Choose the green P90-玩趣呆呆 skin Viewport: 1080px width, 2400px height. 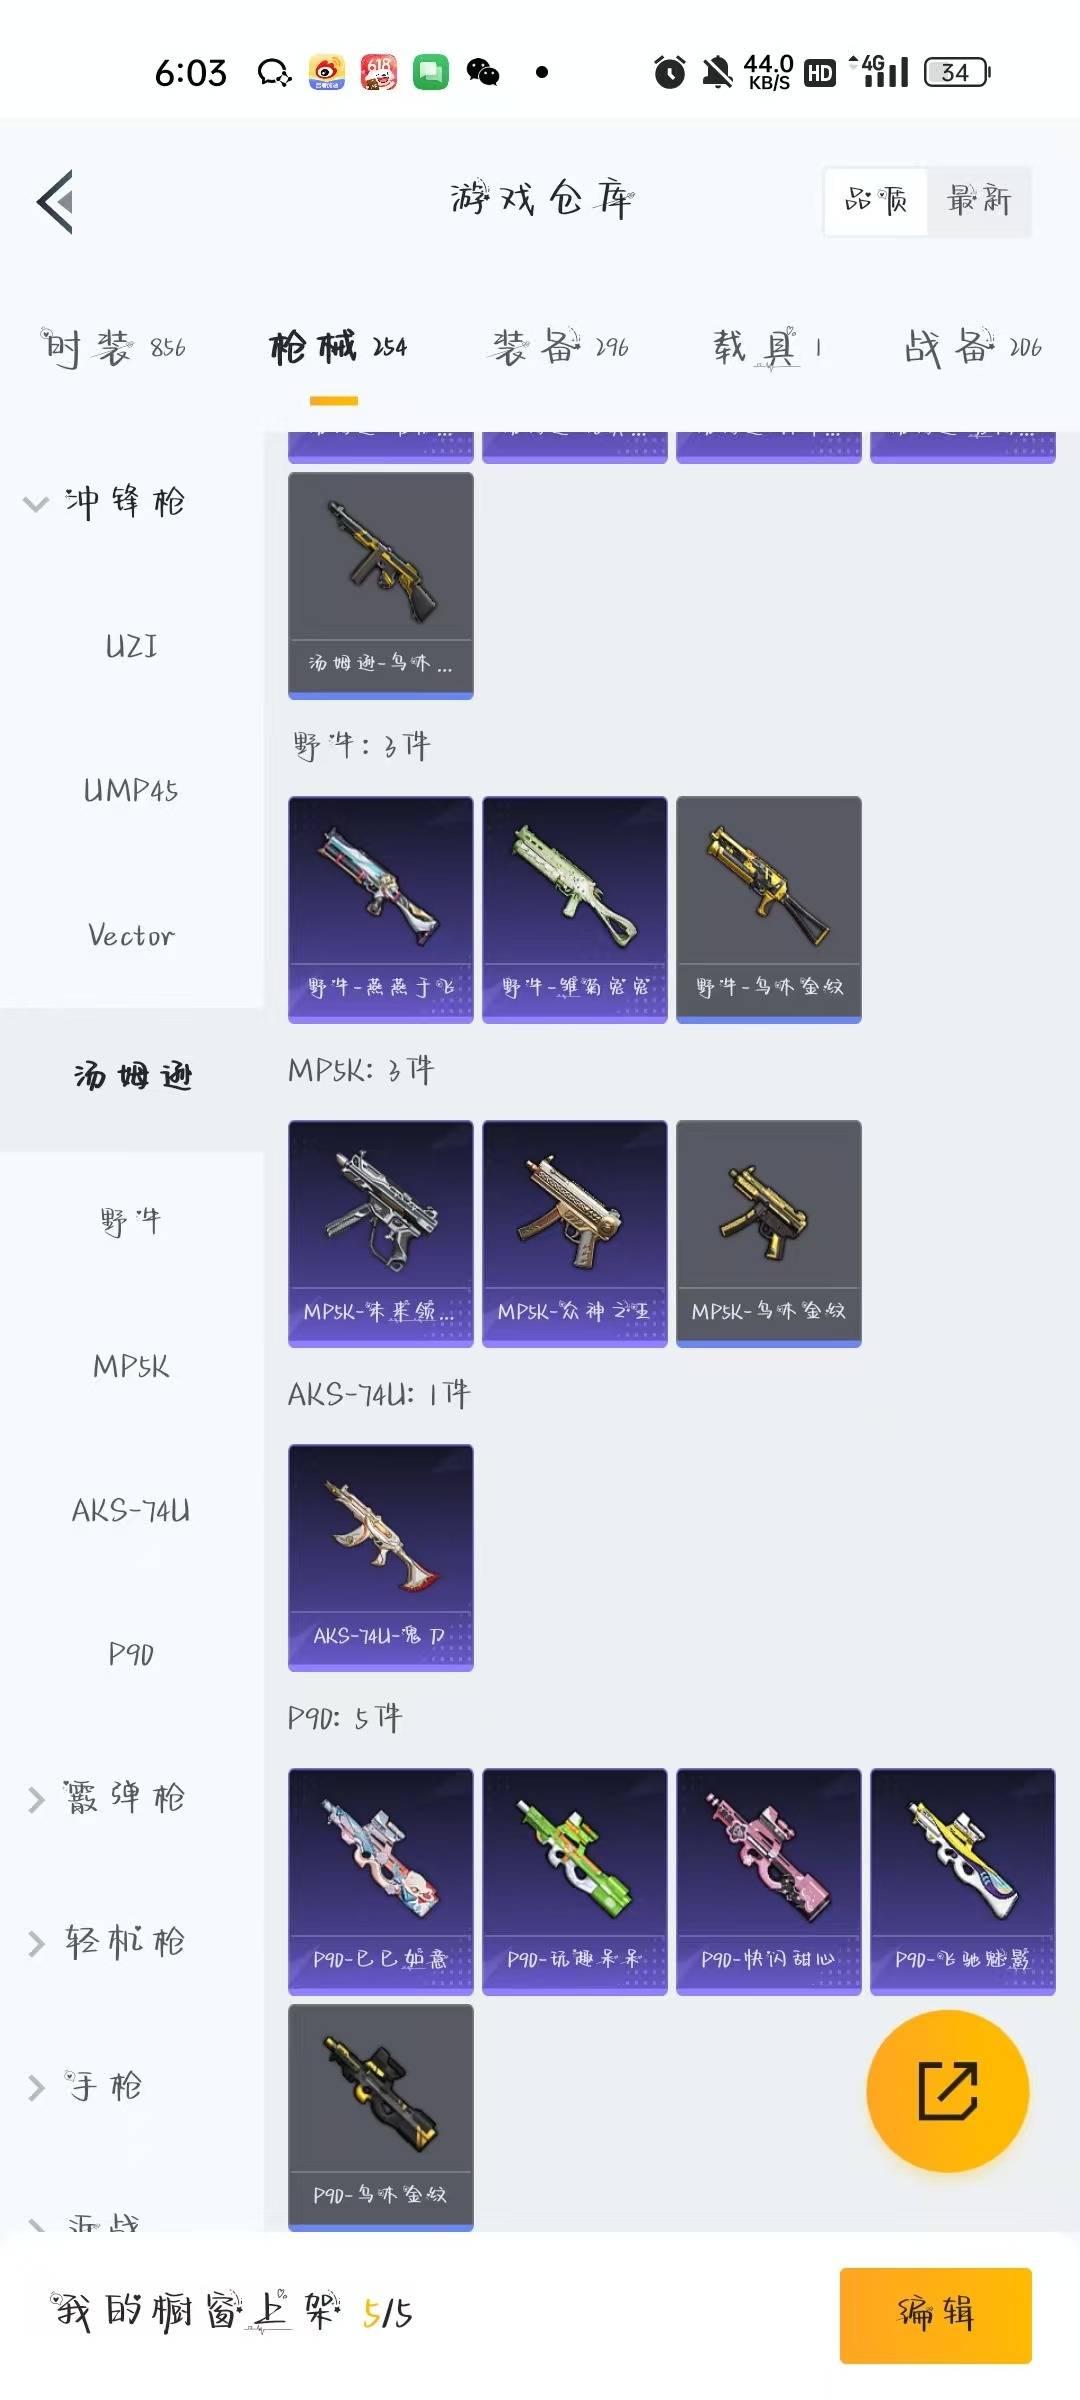574,1881
